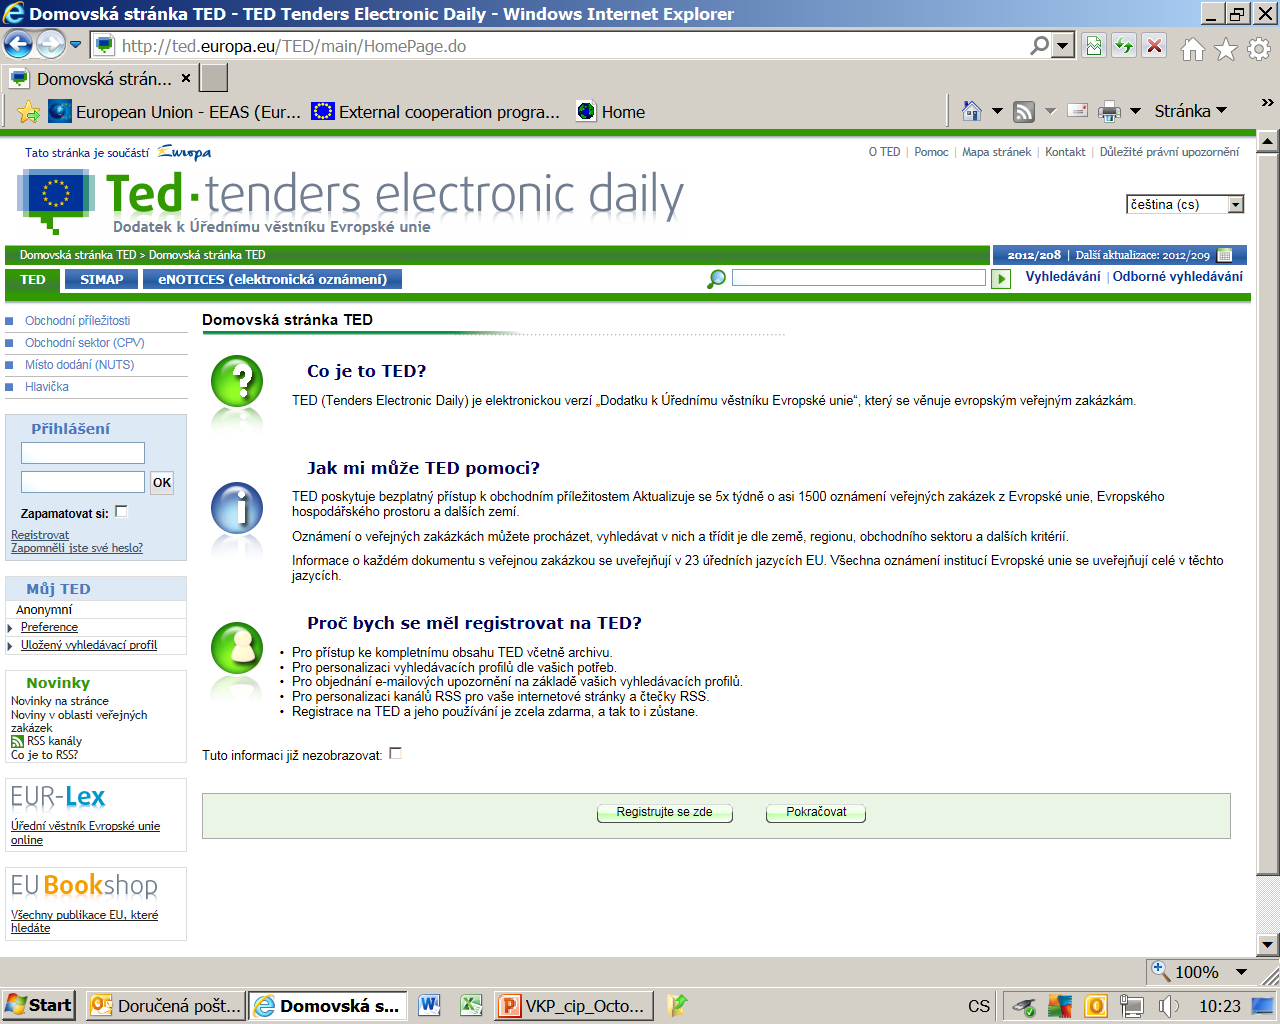Click the RSS feeds icon in command bar
The image size is (1280, 1024).
point(1024,111)
